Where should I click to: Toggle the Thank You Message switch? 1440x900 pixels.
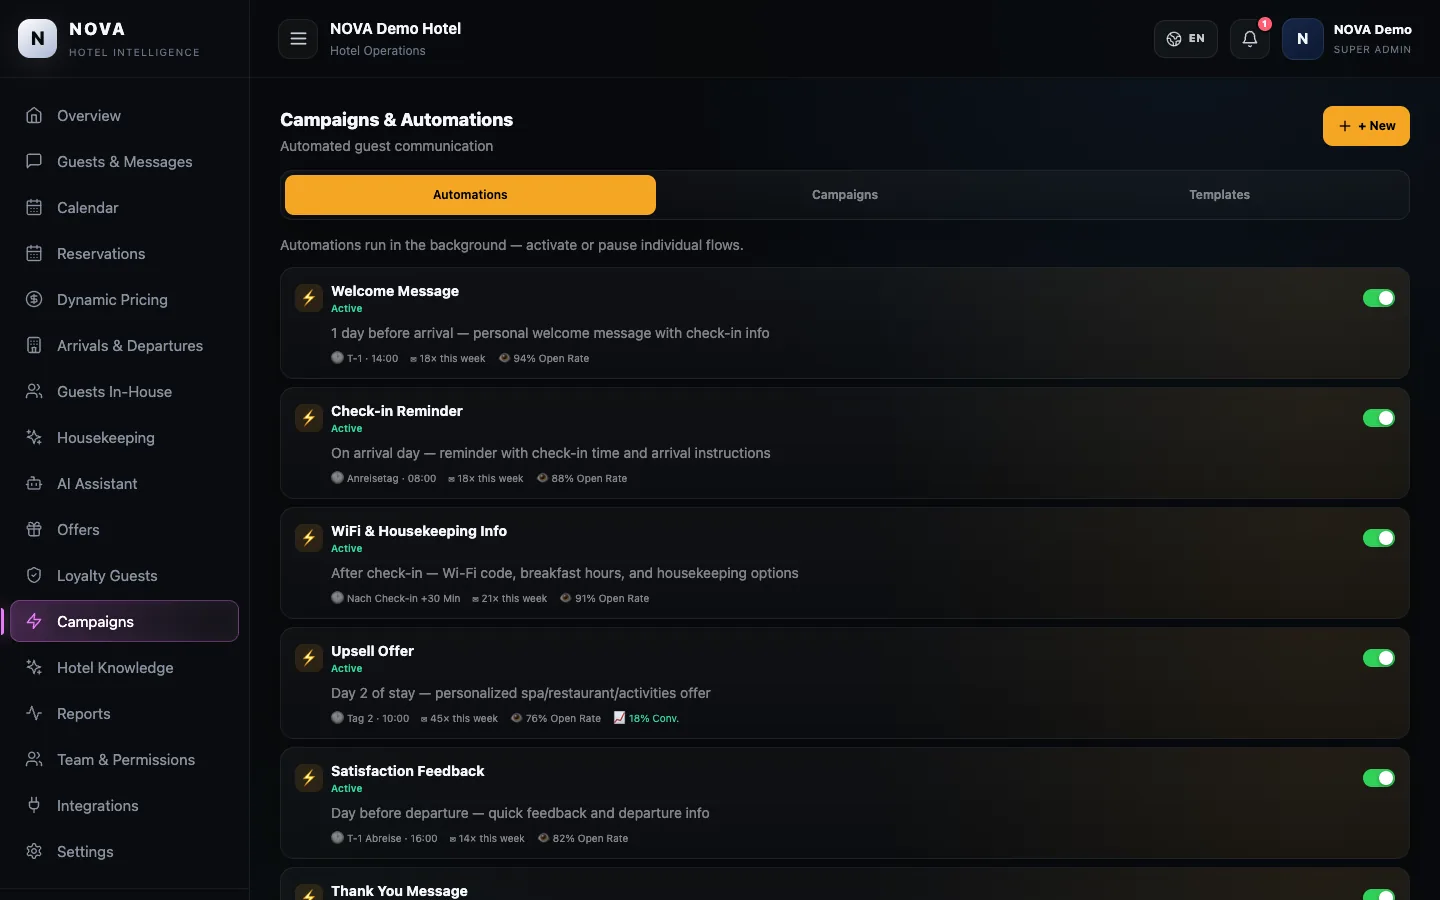click(x=1379, y=895)
